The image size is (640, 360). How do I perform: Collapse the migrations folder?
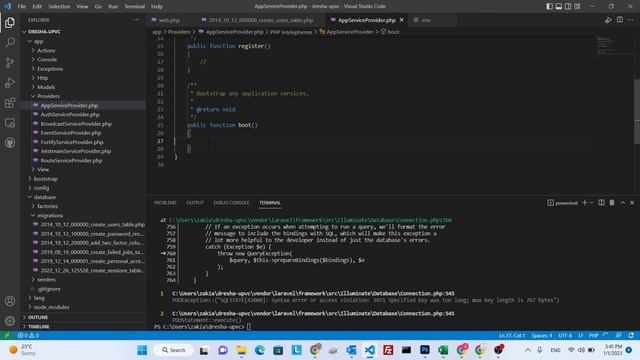tap(49, 216)
